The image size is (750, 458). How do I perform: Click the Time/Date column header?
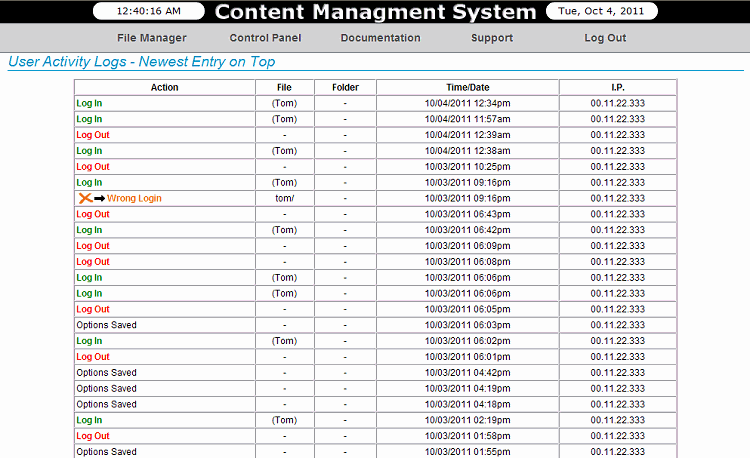click(x=467, y=87)
